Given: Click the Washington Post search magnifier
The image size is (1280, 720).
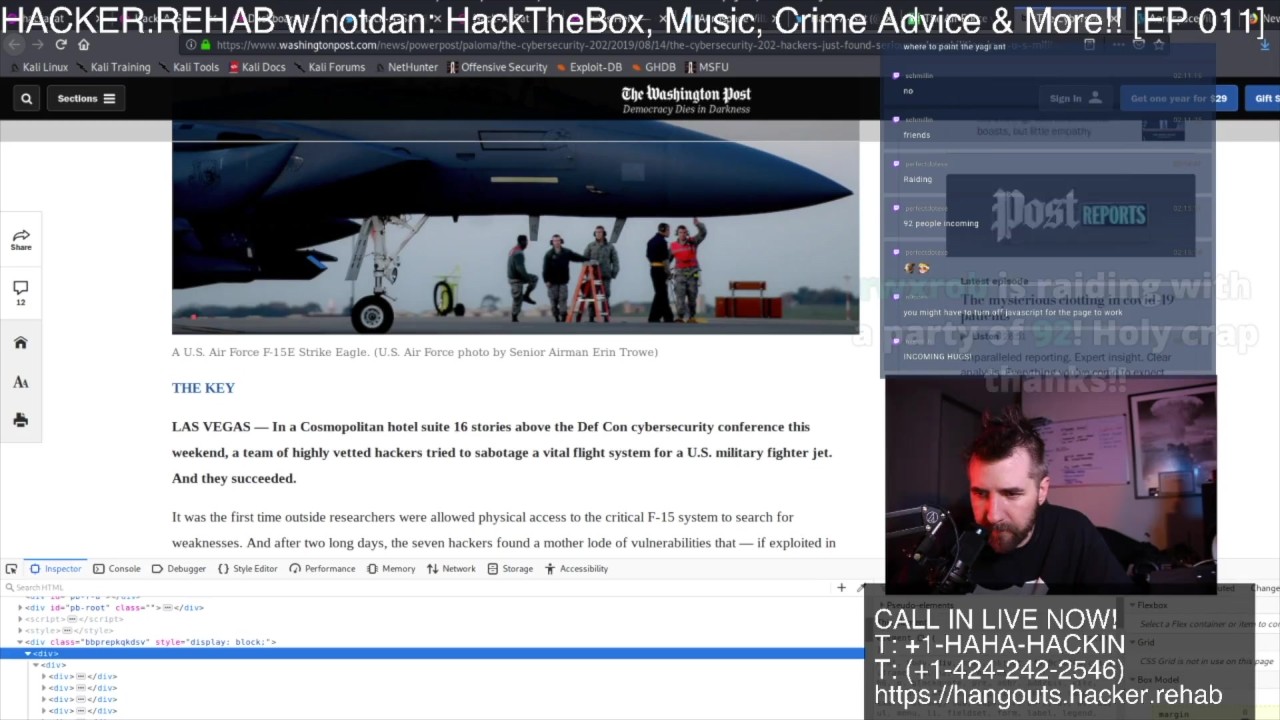Looking at the screenshot, I should pyautogui.click(x=27, y=98).
